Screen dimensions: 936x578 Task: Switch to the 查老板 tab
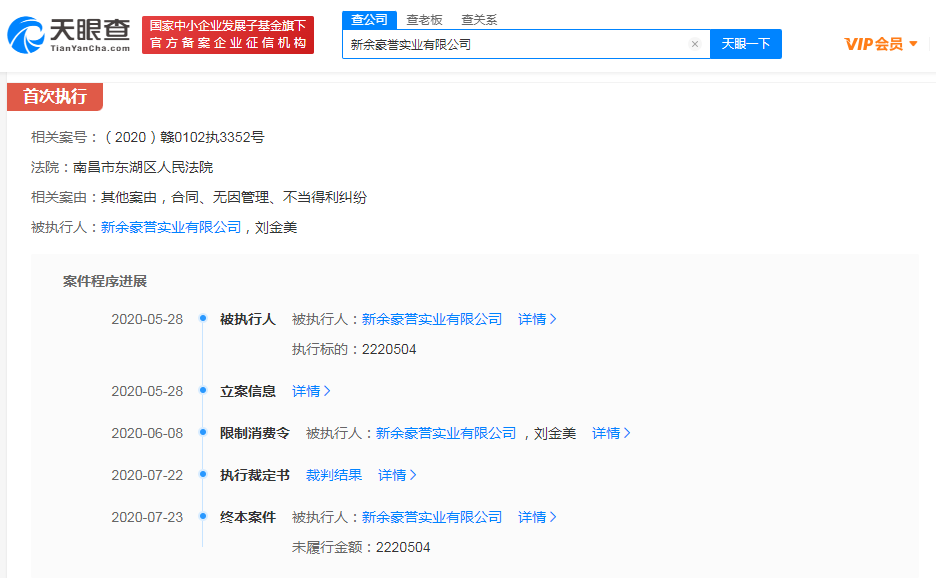pos(424,20)
